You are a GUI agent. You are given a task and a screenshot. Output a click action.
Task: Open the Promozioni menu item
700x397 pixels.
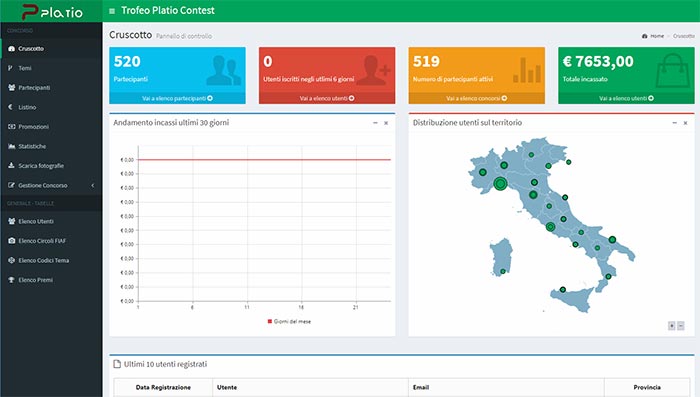(x=51, y=127)
